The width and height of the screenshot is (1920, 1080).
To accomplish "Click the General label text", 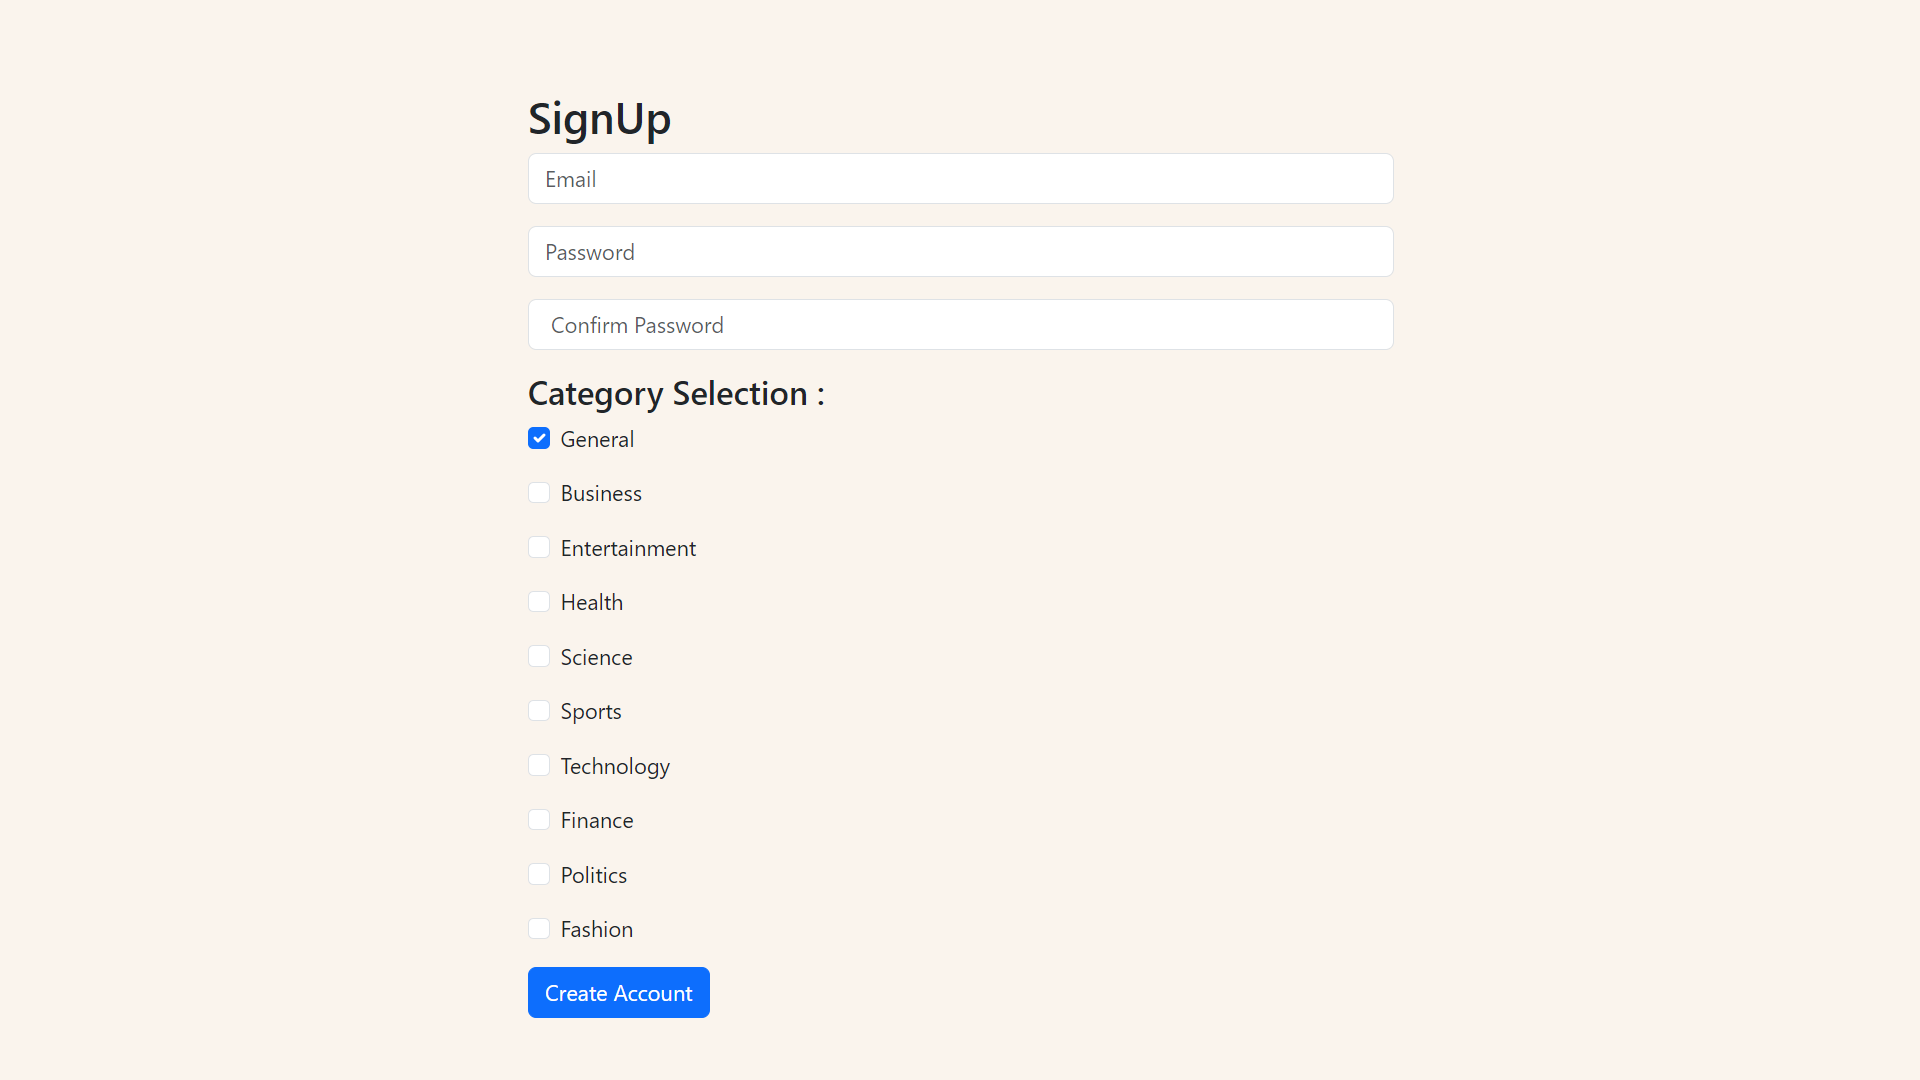I will (x=597, y=438).
